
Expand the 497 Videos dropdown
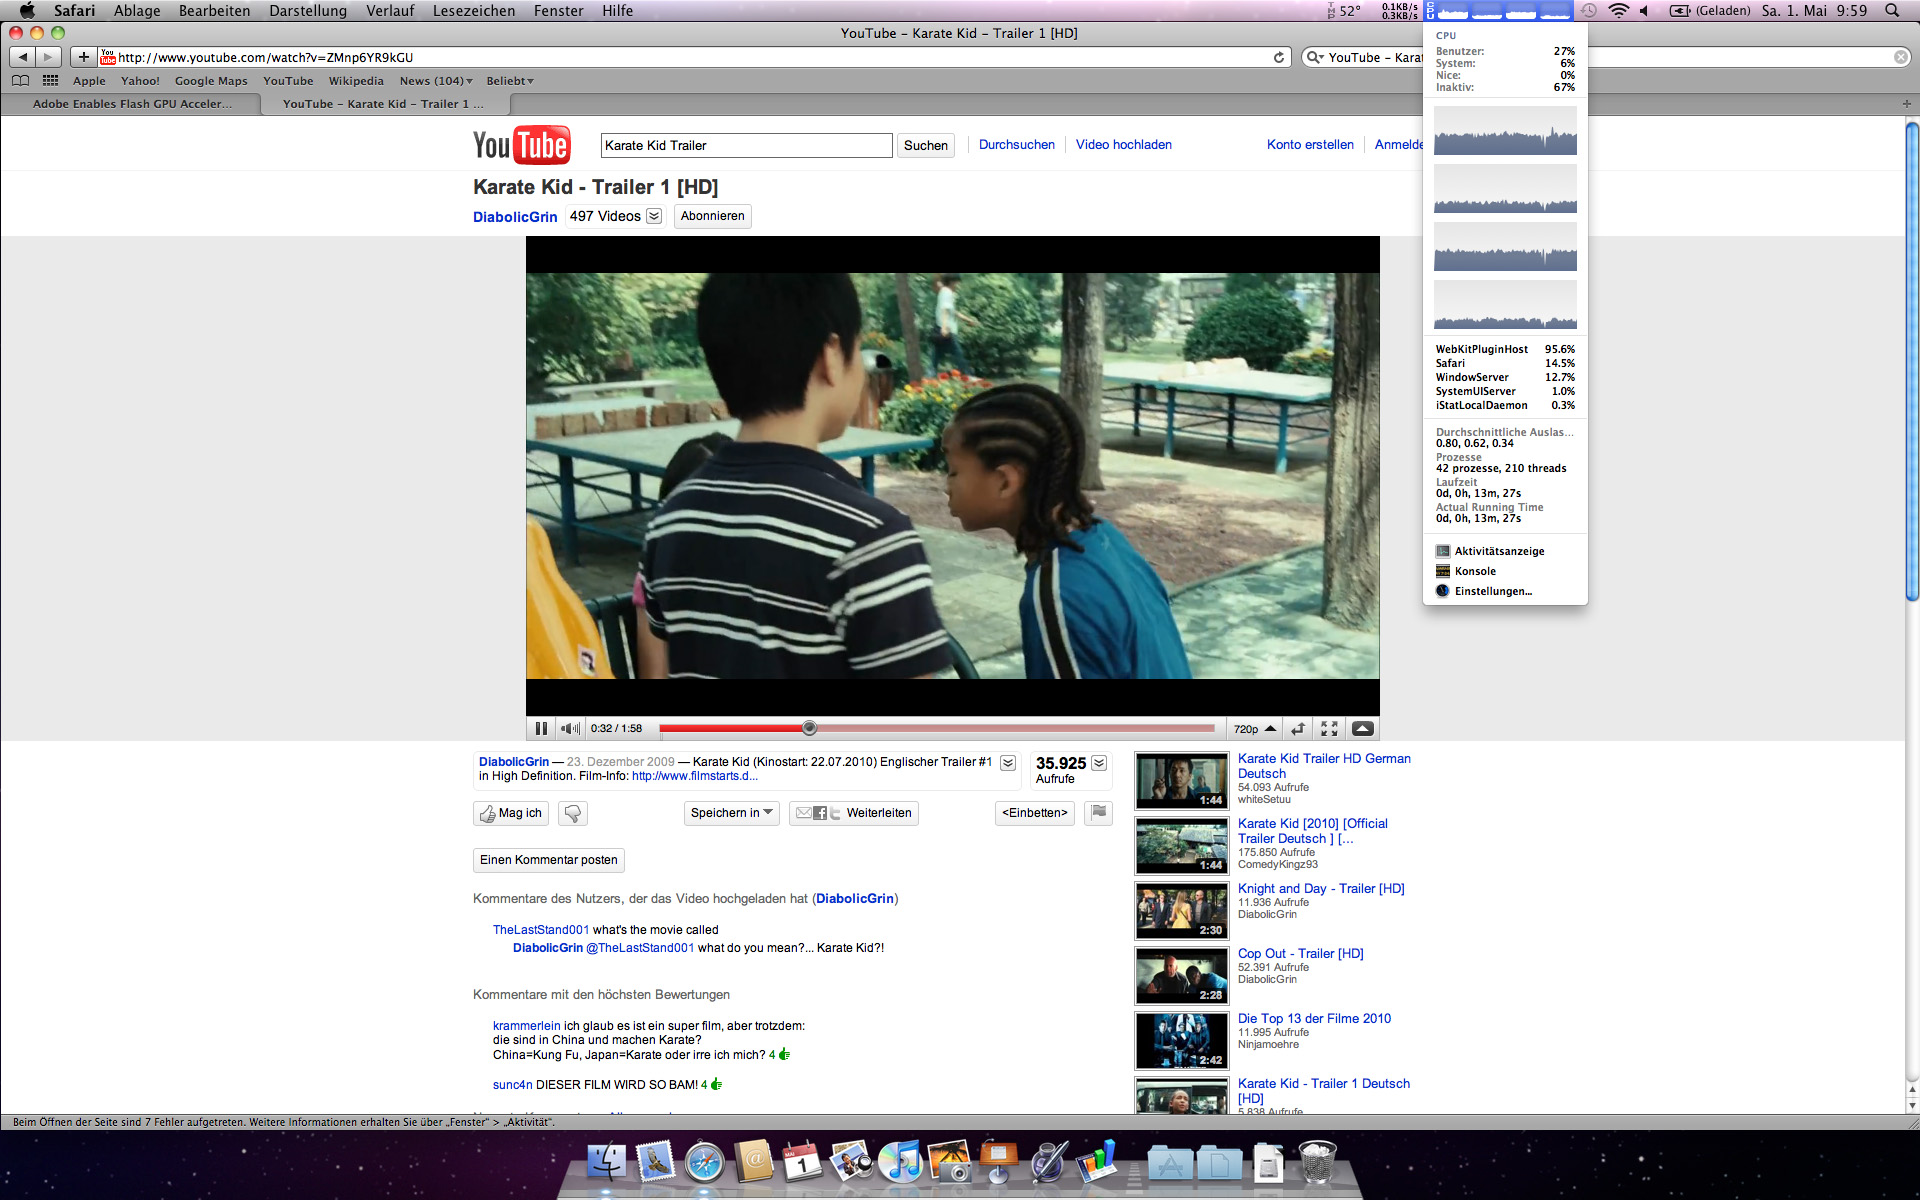coord(654,216)
